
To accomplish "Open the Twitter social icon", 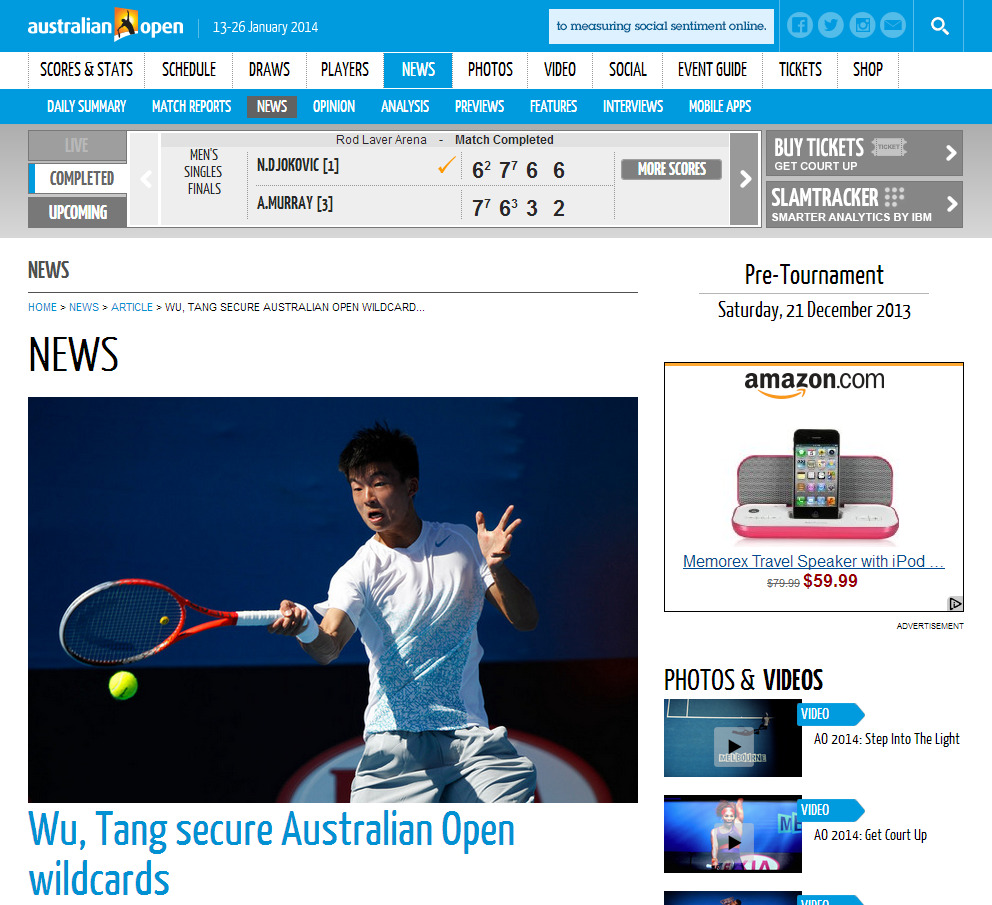I will tap(831, 25).
